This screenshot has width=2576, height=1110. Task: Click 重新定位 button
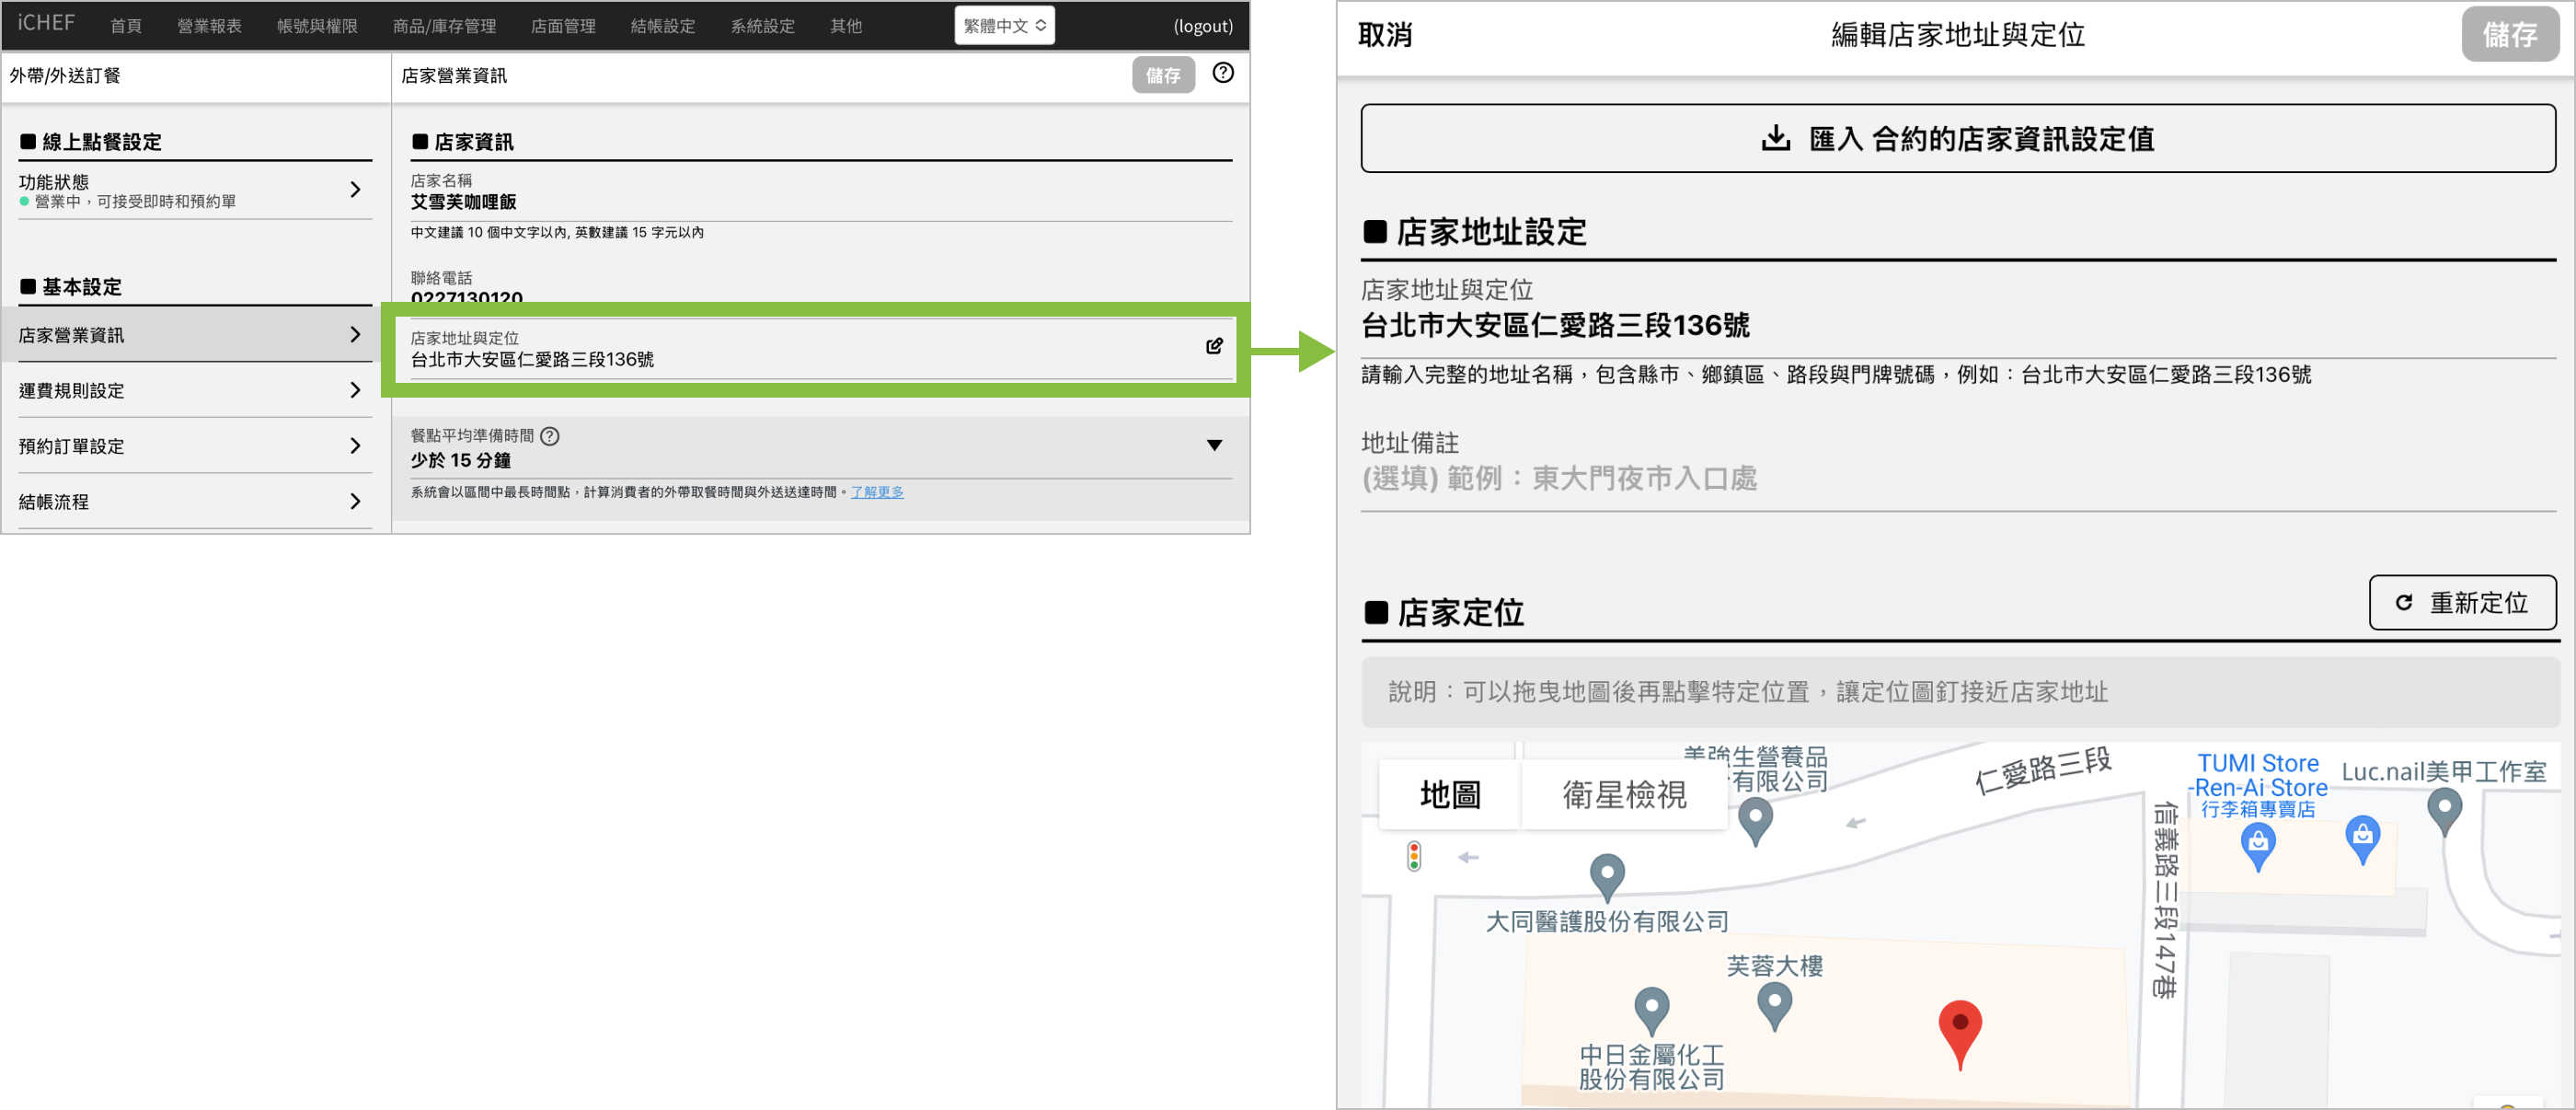(x=2461, y=603)
